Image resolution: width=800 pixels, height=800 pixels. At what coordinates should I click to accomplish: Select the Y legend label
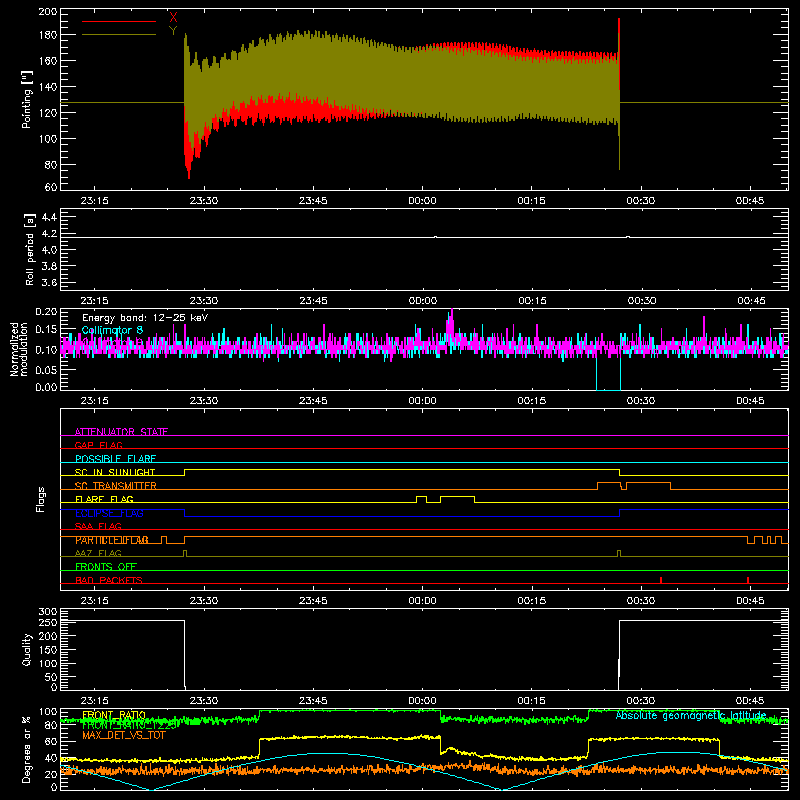[173, 31]
